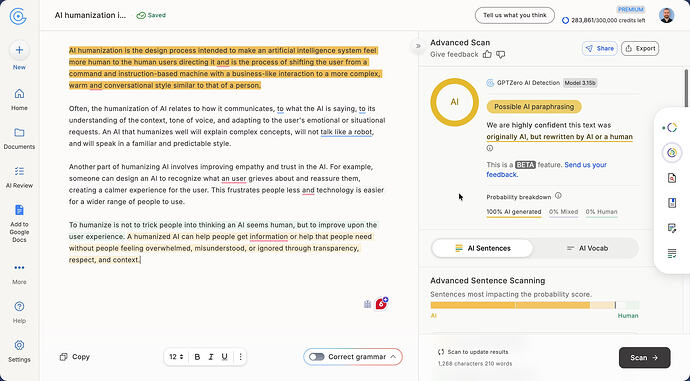This screenshot has width=690, height=381.
Task: Select the red document search icon in right toolbar
Action: point(672,178)
